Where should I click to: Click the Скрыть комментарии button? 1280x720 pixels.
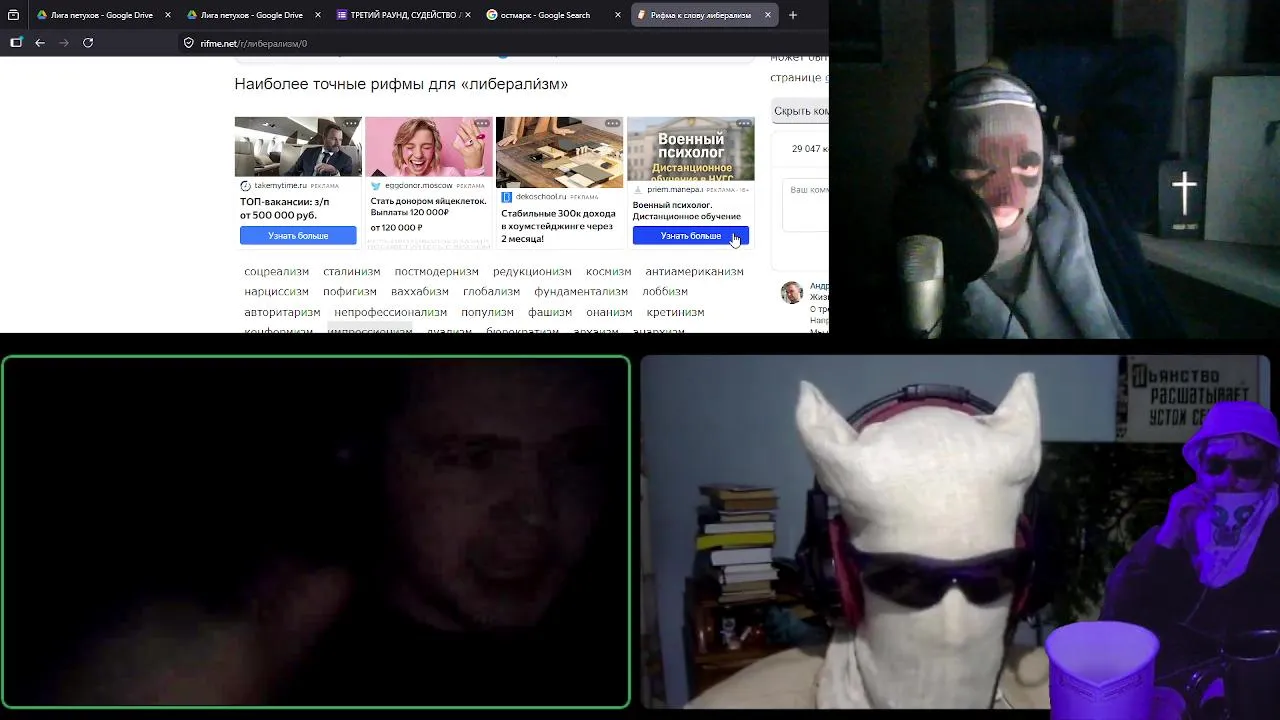click(801, 111)
